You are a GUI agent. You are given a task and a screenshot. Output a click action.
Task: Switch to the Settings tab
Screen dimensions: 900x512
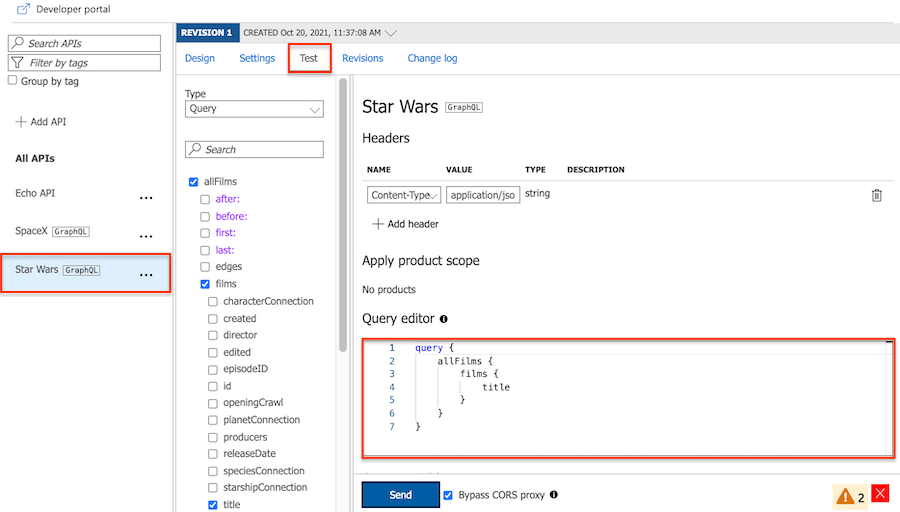(x=257, y=58)
